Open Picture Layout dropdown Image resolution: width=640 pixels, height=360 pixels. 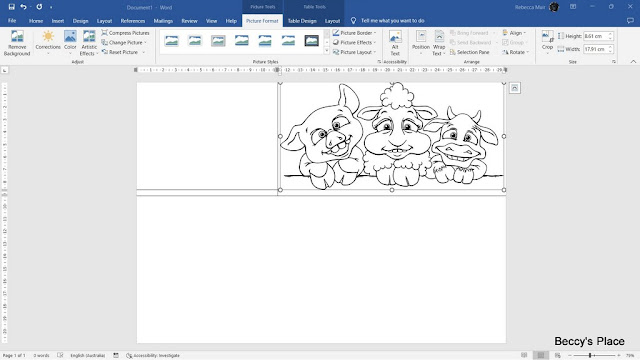pyautogui.click(x=354, y=52)
